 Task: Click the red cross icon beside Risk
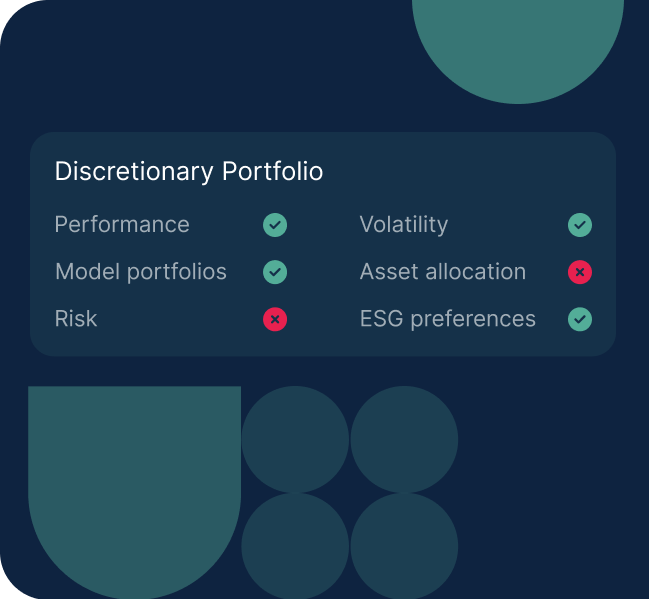[x=275, y=319]
